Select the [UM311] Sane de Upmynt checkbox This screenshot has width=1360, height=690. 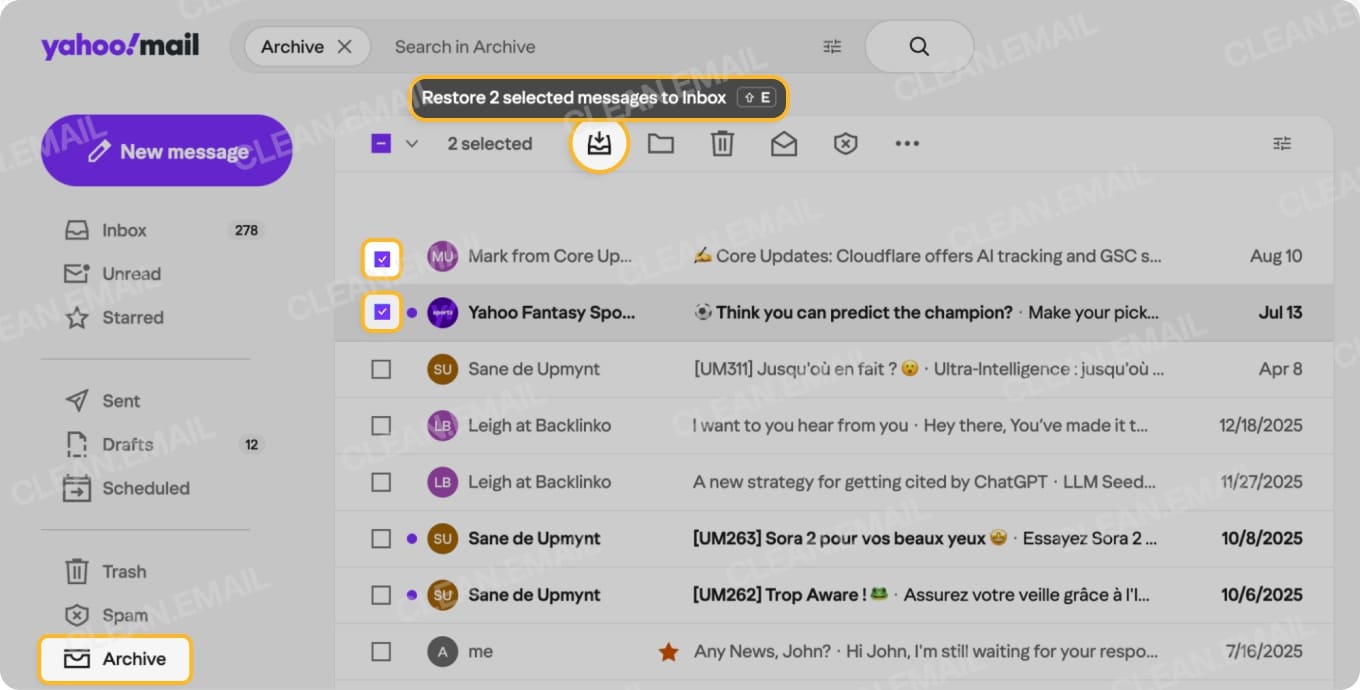pos(381,369)
